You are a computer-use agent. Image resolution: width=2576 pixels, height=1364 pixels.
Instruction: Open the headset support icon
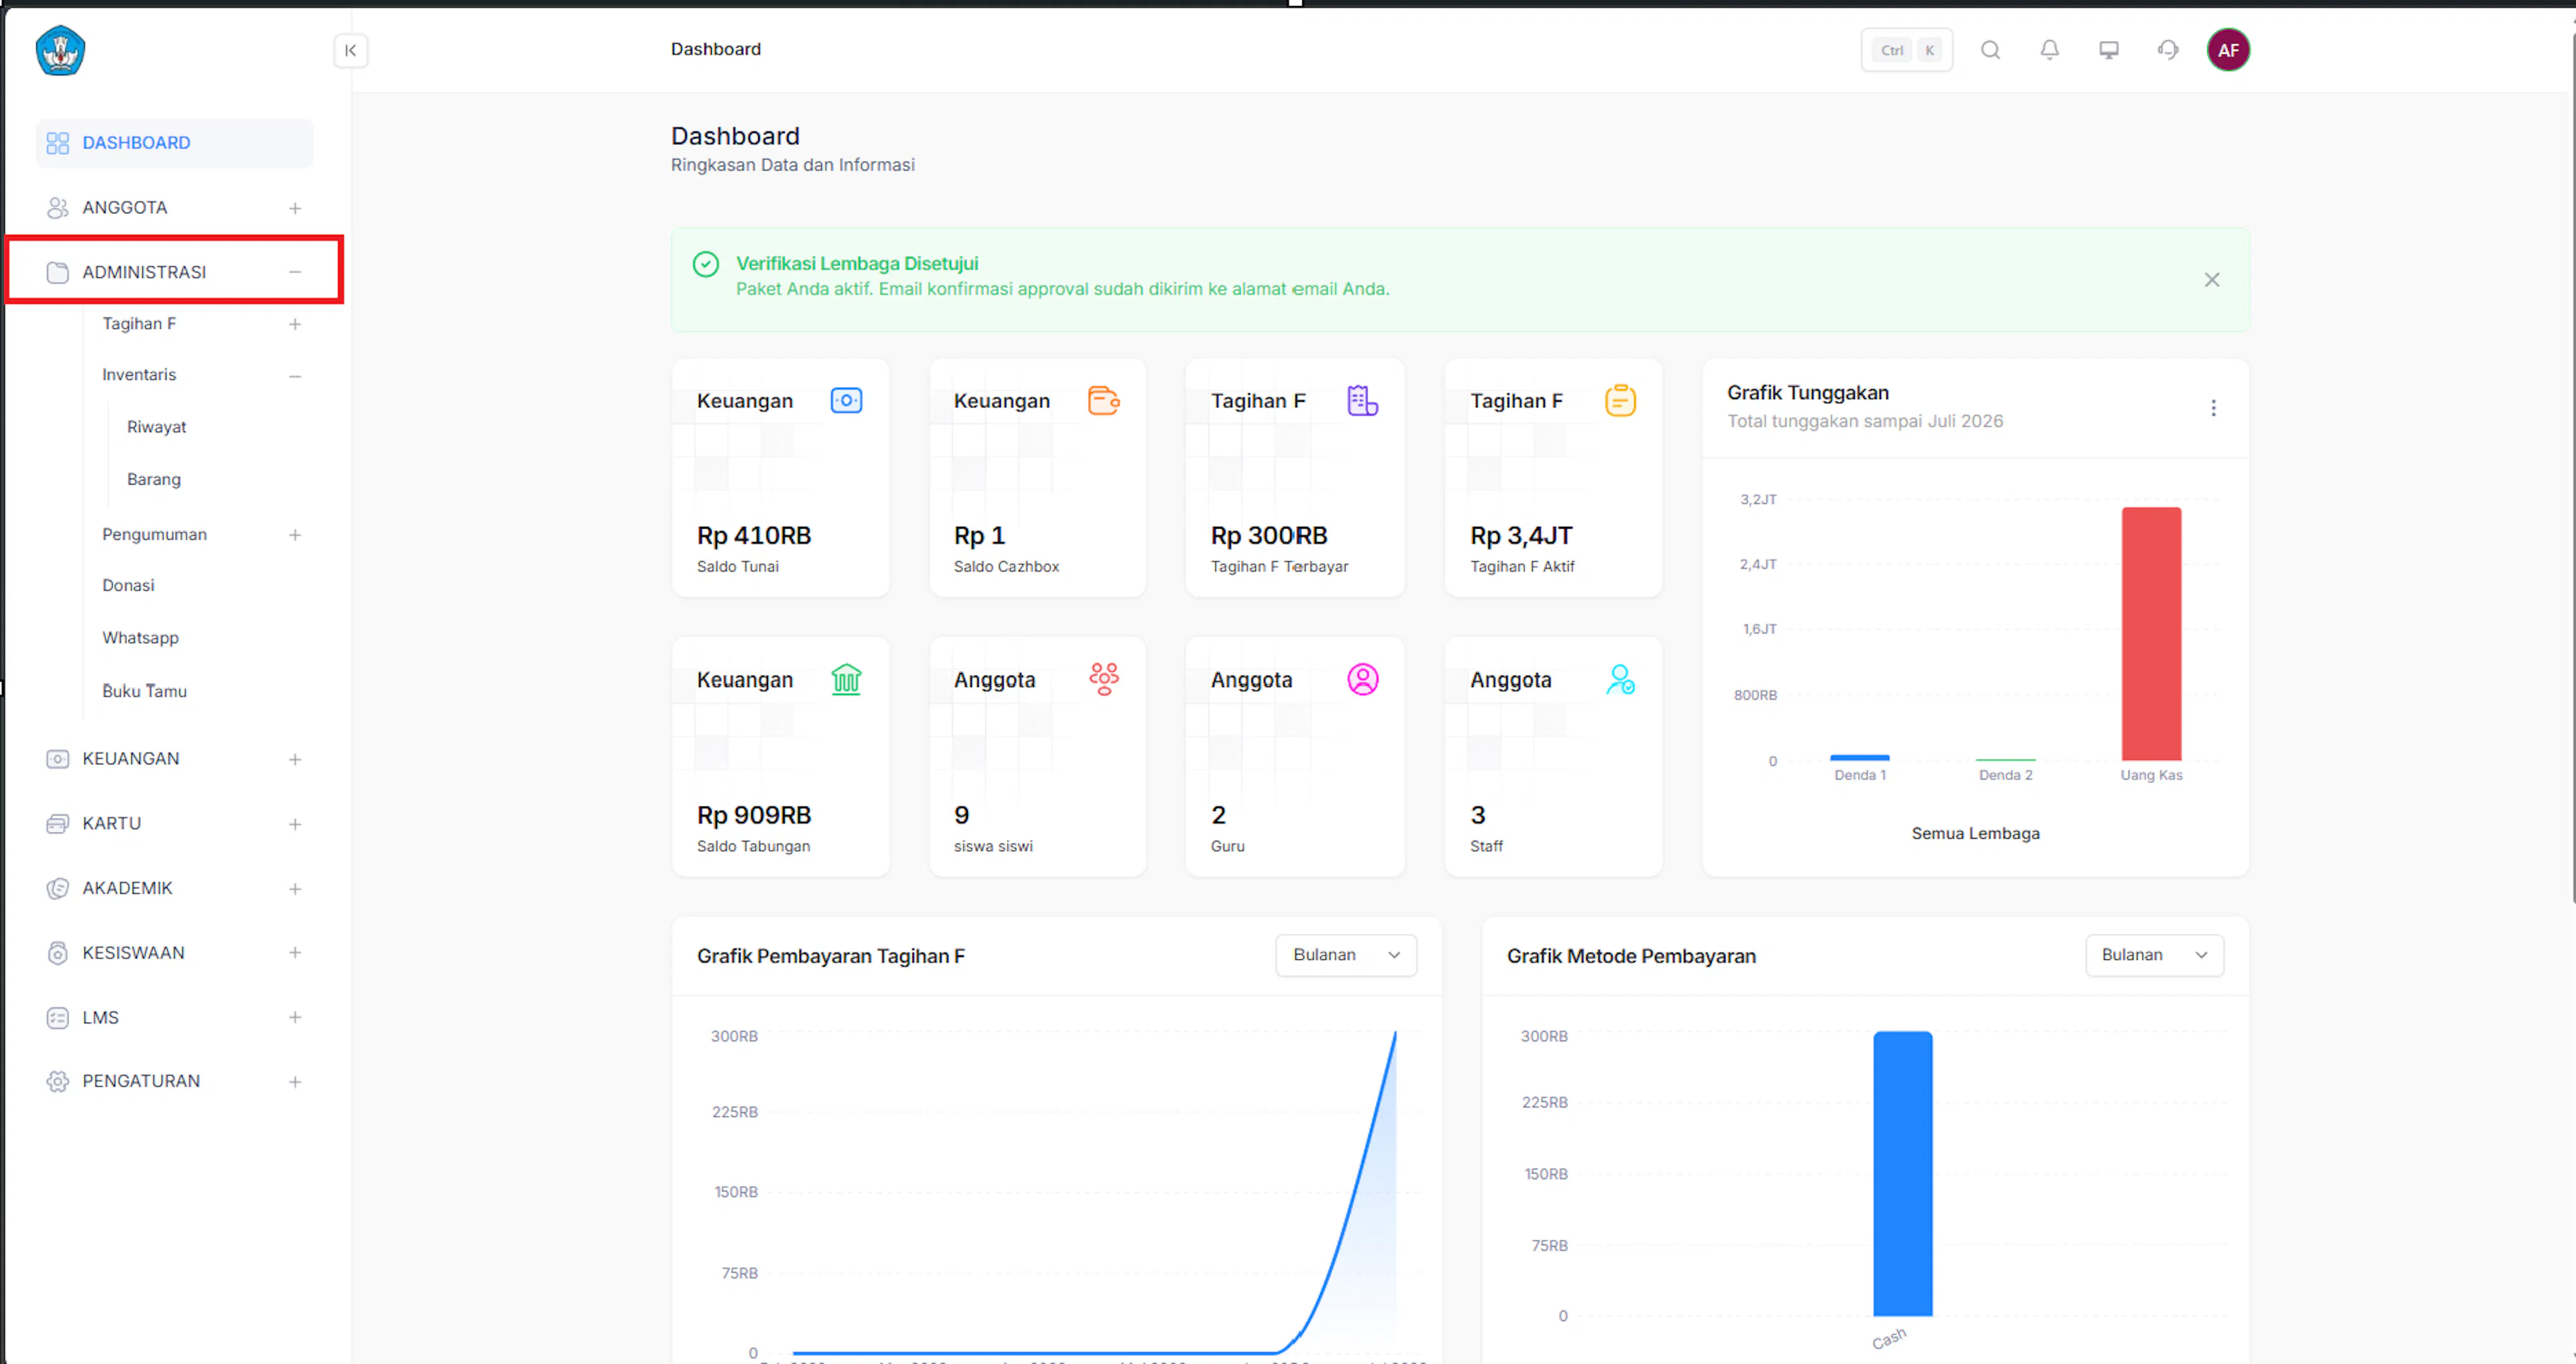2168,50
